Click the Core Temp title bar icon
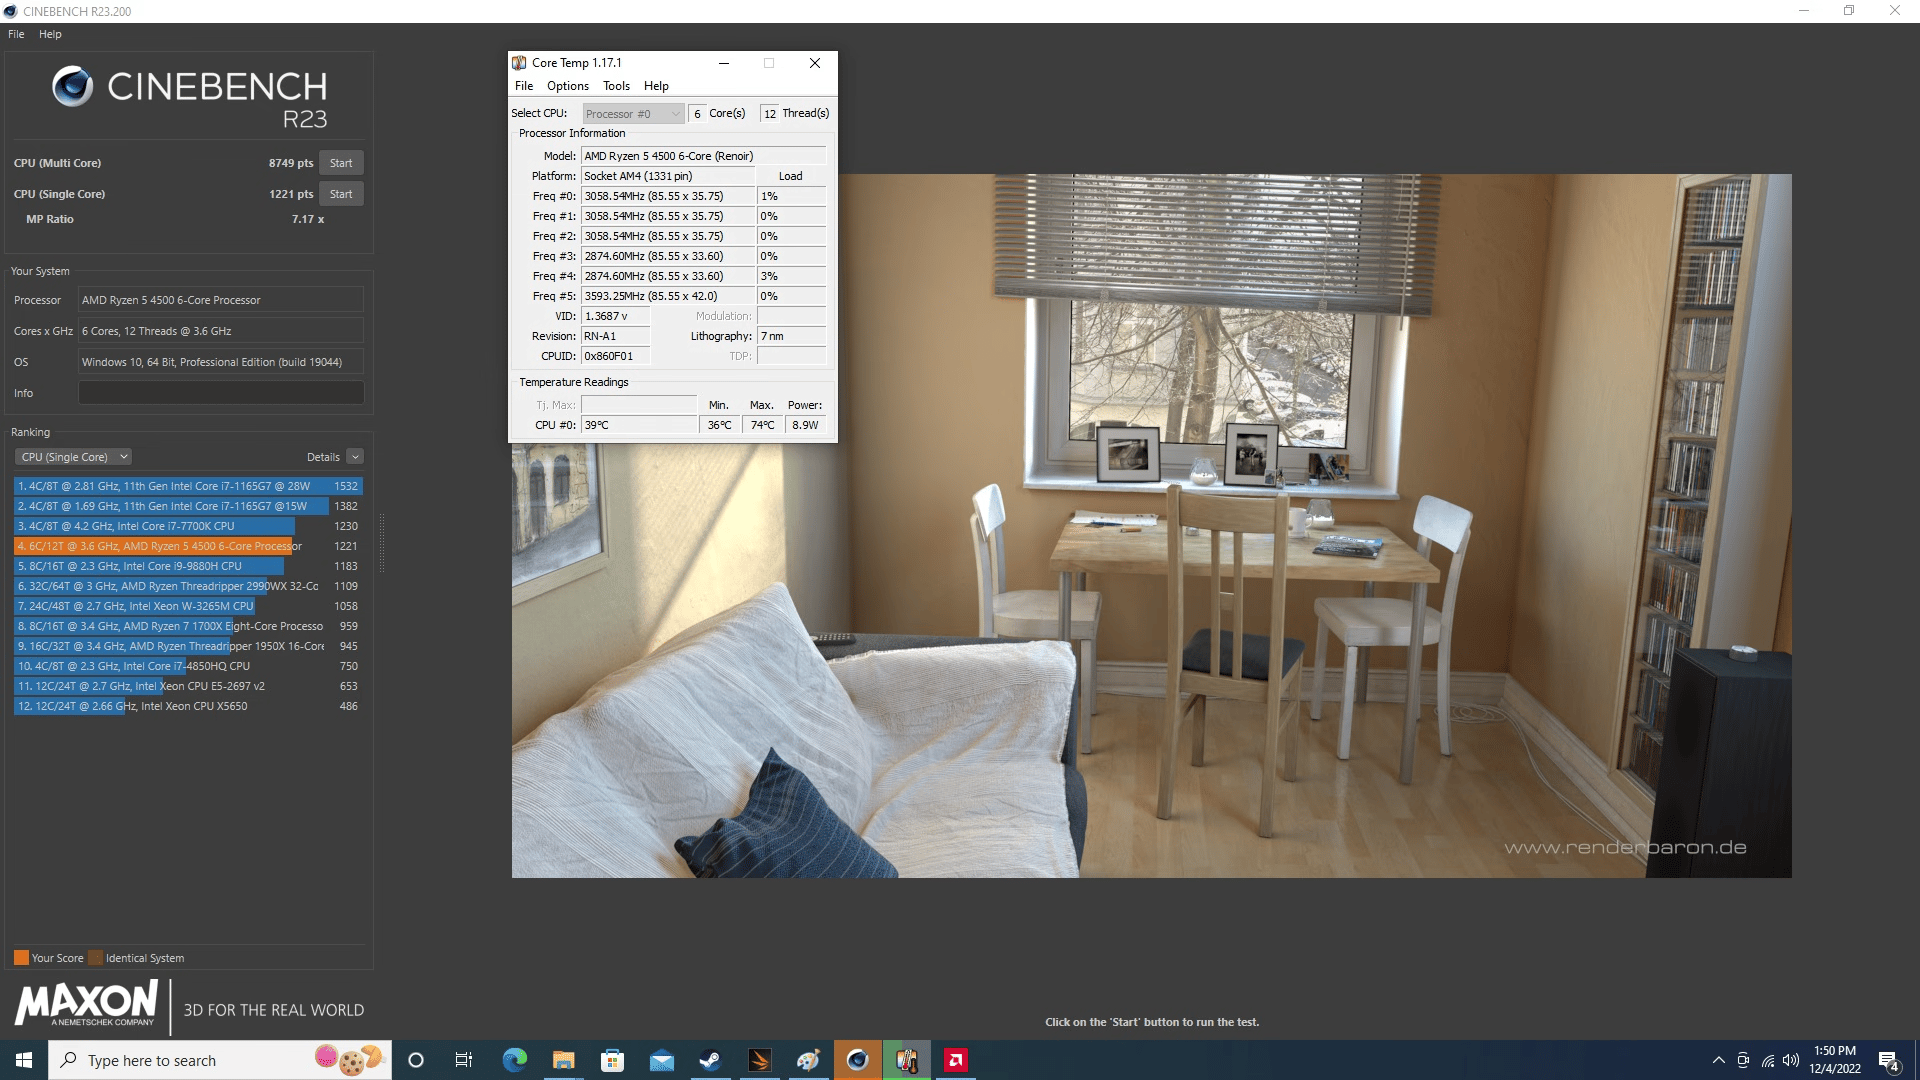Viewport: 1920px width, 1080px height. coord(519,63)
